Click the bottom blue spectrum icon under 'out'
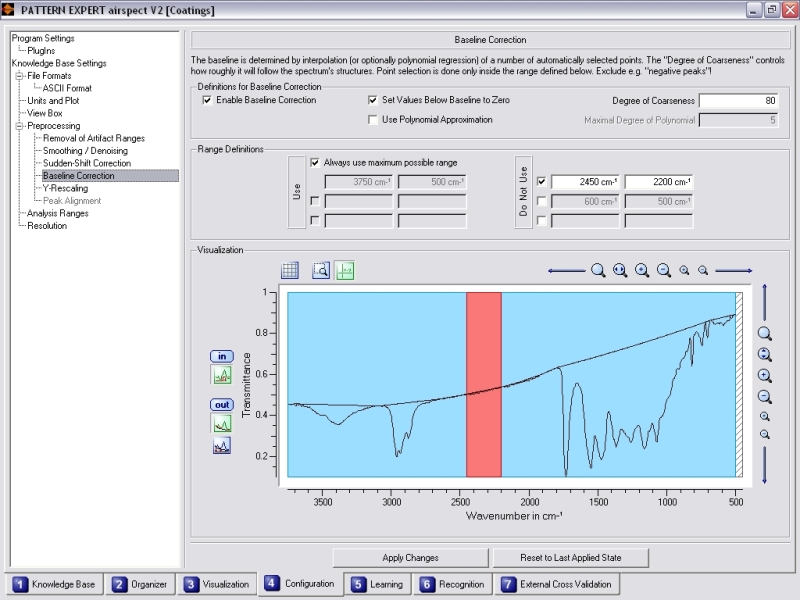This screenshot has width=800, height=600. 221,446
